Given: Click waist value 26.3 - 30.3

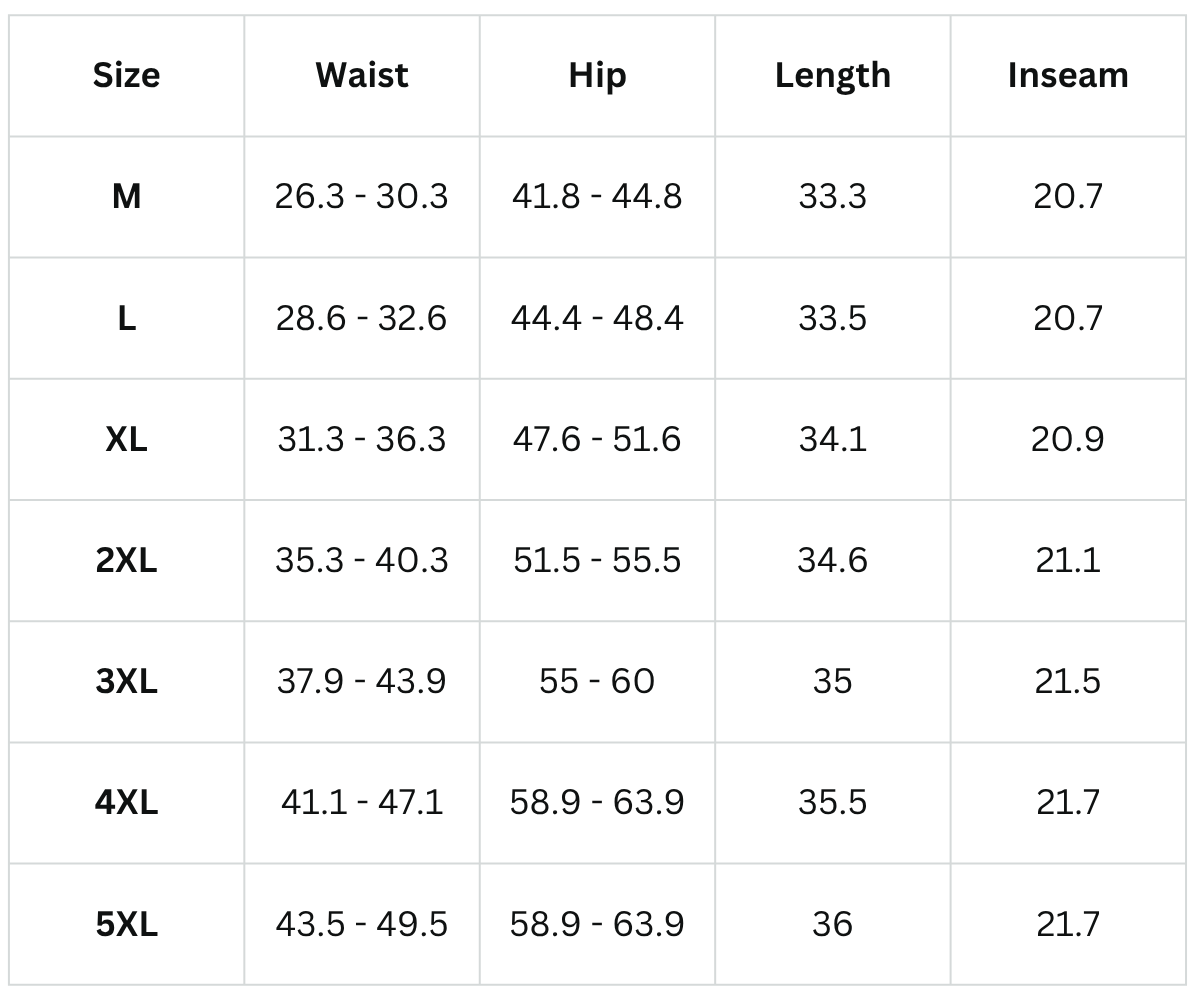Looking at the screenshot, I should point(361,196).
